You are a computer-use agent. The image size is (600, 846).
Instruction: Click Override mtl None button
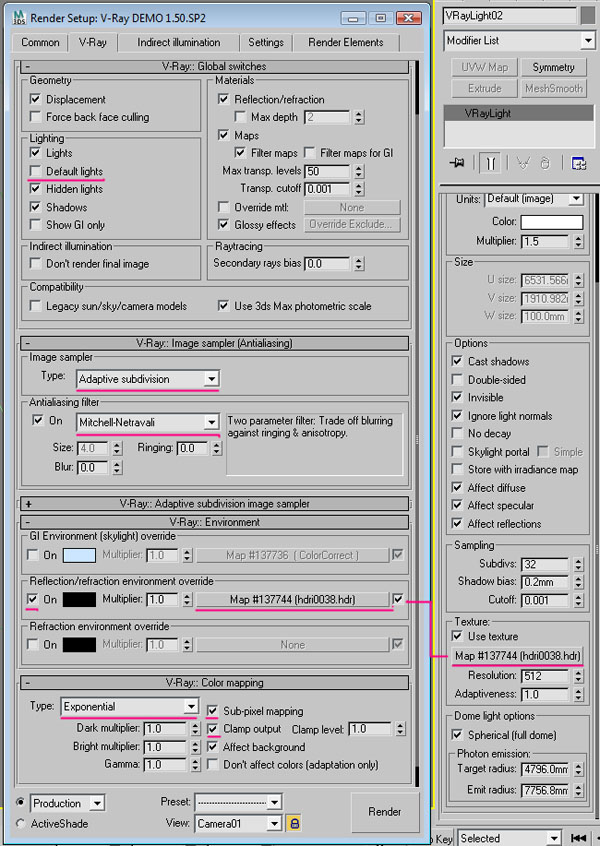[352, 207]
